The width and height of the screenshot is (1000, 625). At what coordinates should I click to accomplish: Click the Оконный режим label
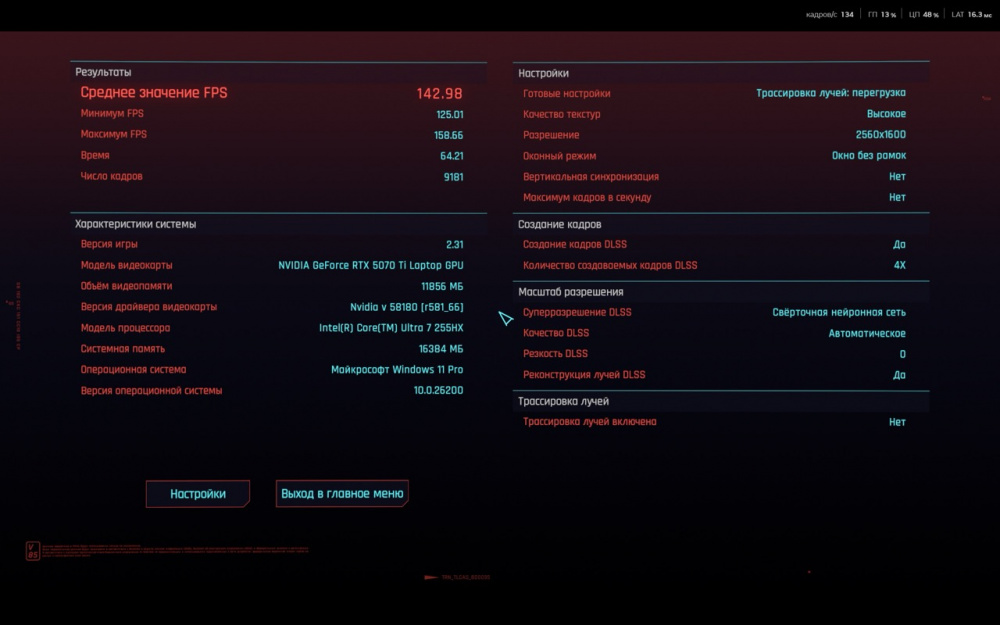pyautogui.click(x=559, y=156)
